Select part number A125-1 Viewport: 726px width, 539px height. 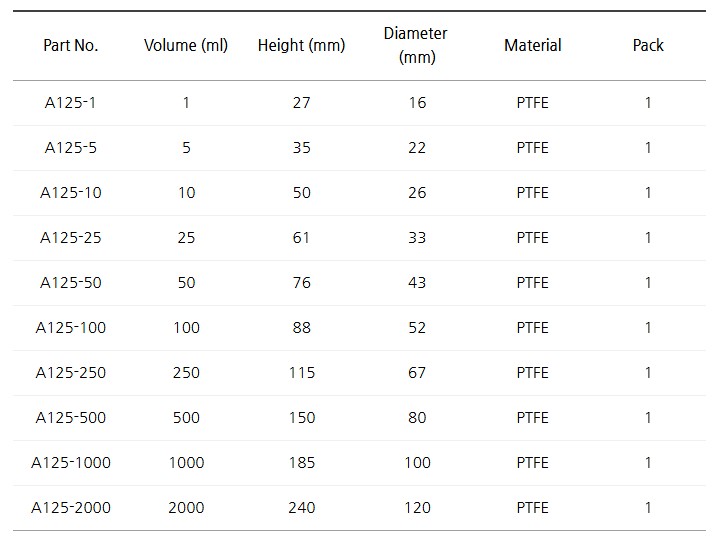pos(70,102)
